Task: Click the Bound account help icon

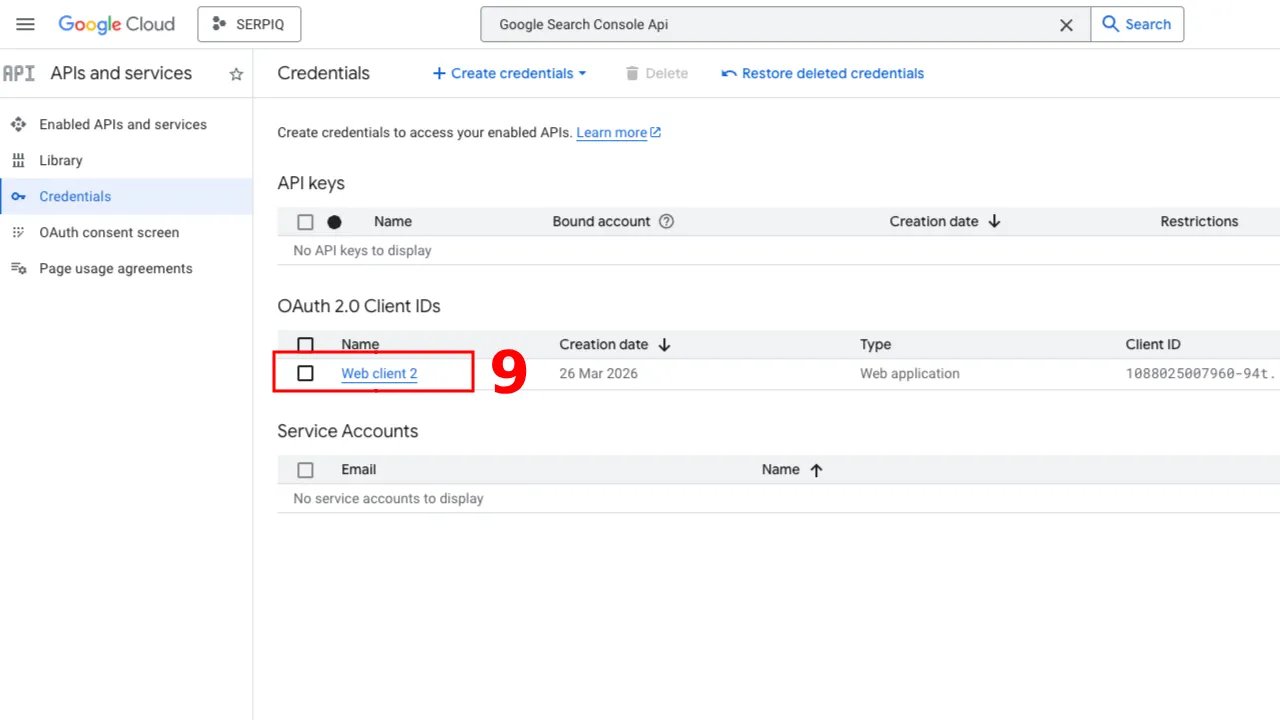Action: 666,222
